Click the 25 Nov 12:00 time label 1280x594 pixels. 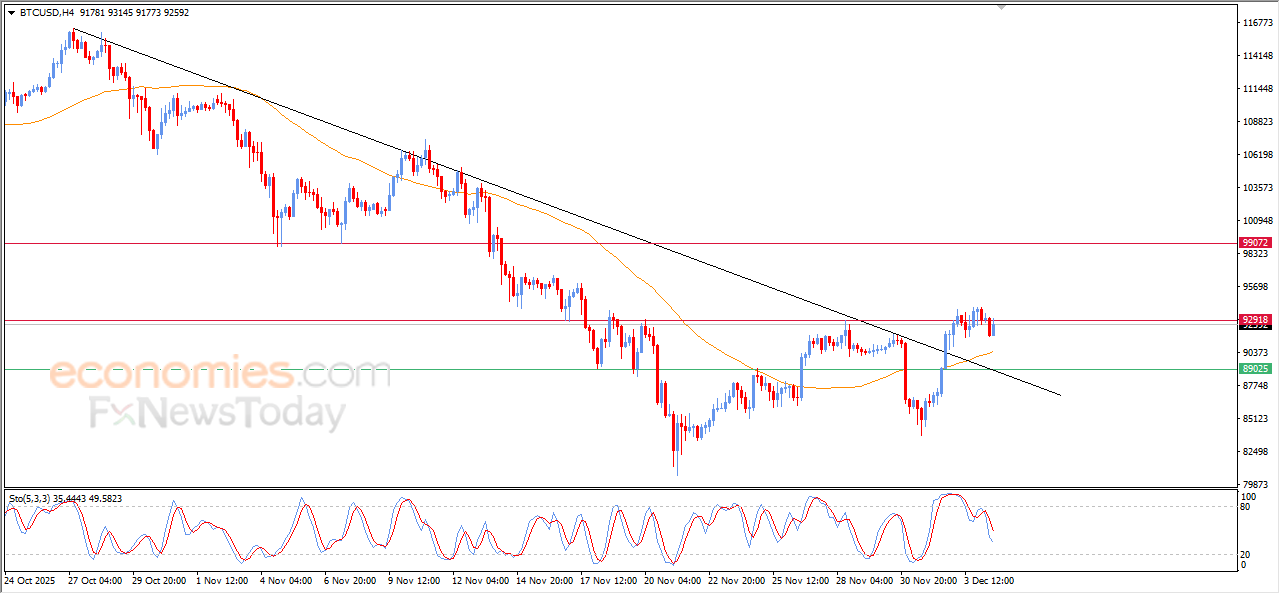coord(799,580)
